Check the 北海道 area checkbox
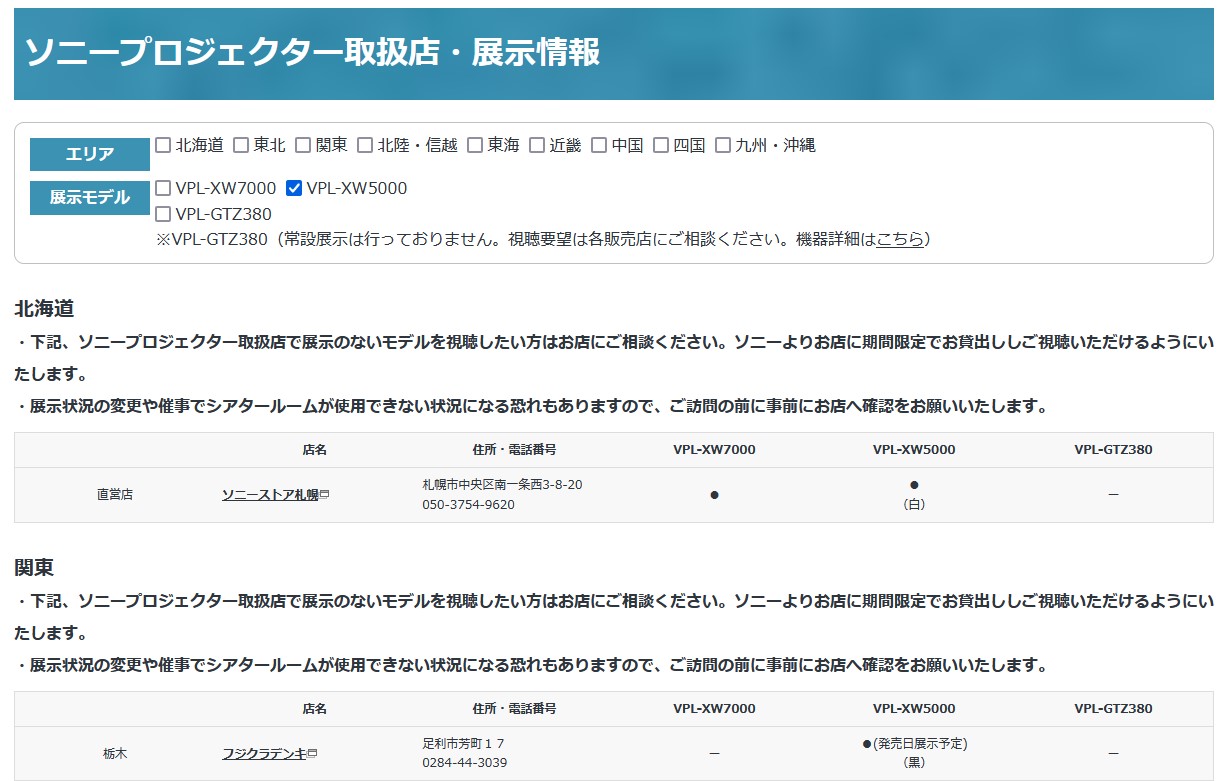Screen dimensions: 1226x781 click(x=163, y=146)
